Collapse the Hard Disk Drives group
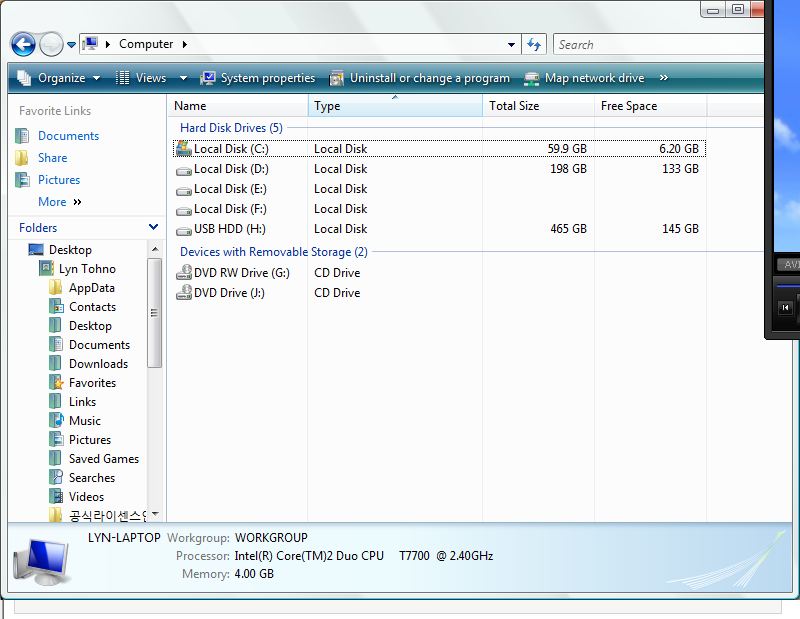 pyautogui.click(x=230, y=128)
